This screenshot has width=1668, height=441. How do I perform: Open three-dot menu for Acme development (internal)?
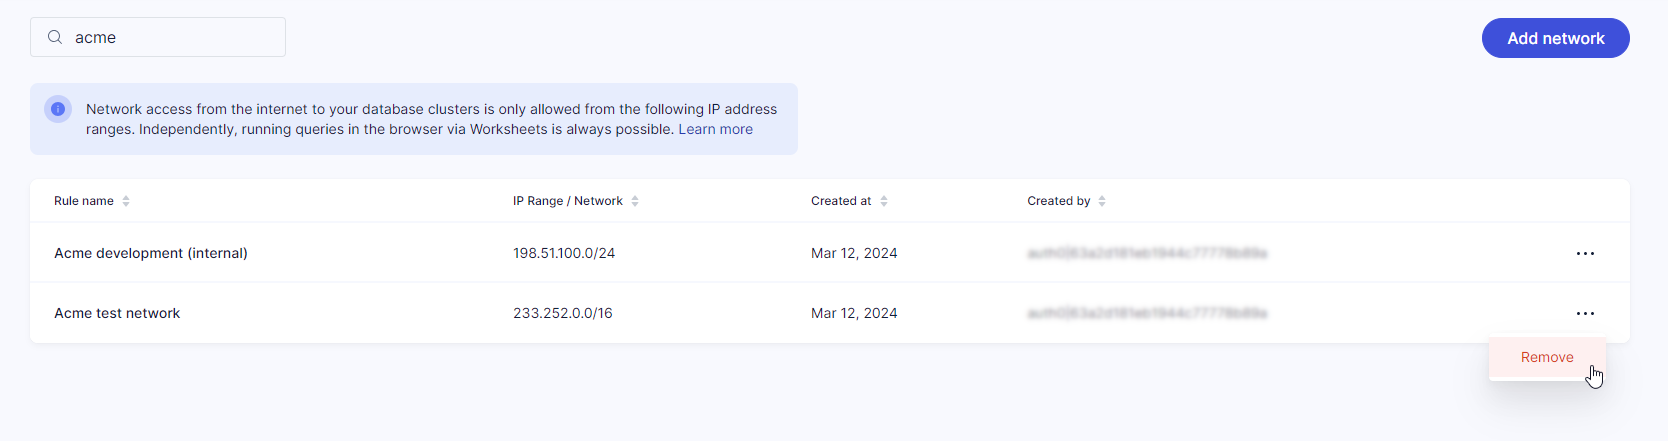[1585, 253]
